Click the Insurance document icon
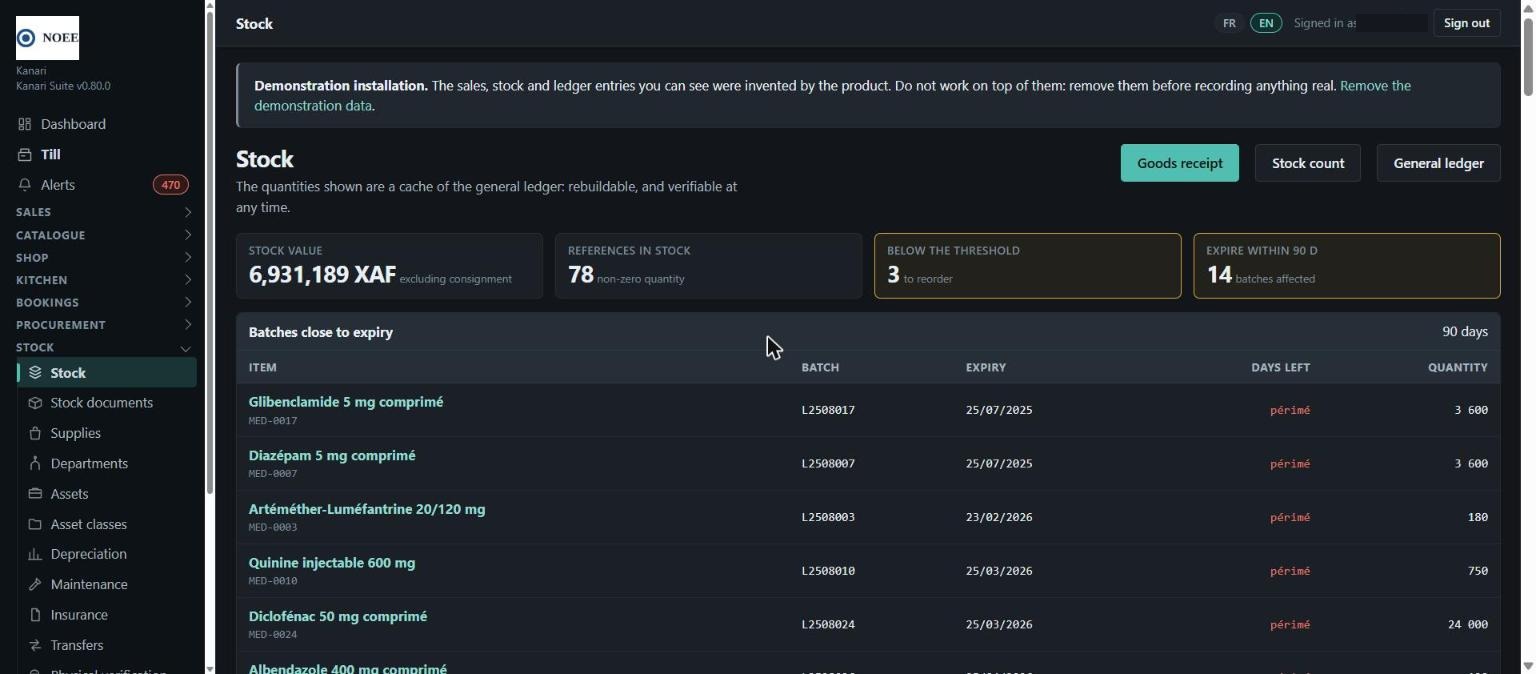 click(35, 615)
